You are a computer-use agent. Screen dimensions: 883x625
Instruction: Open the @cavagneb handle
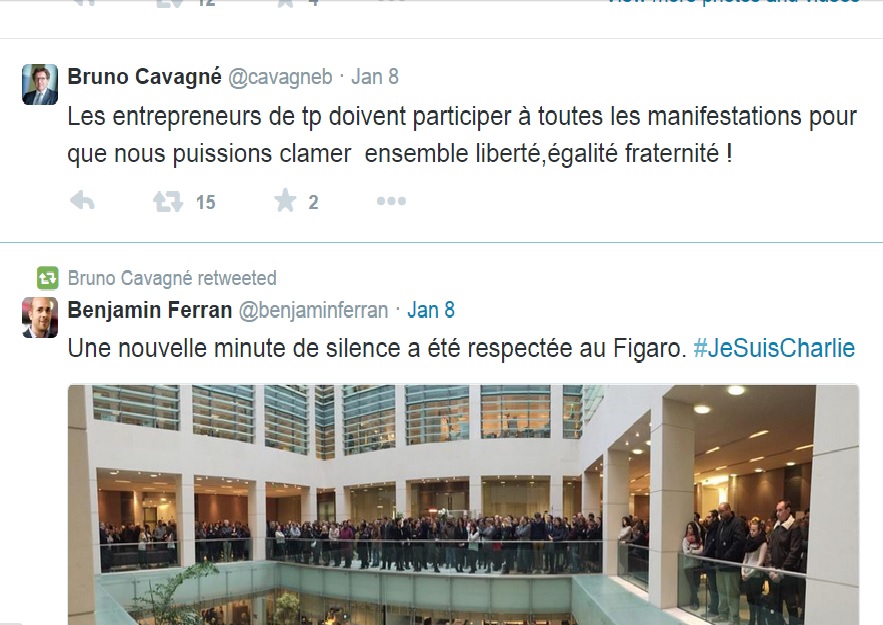coord(280,77)
